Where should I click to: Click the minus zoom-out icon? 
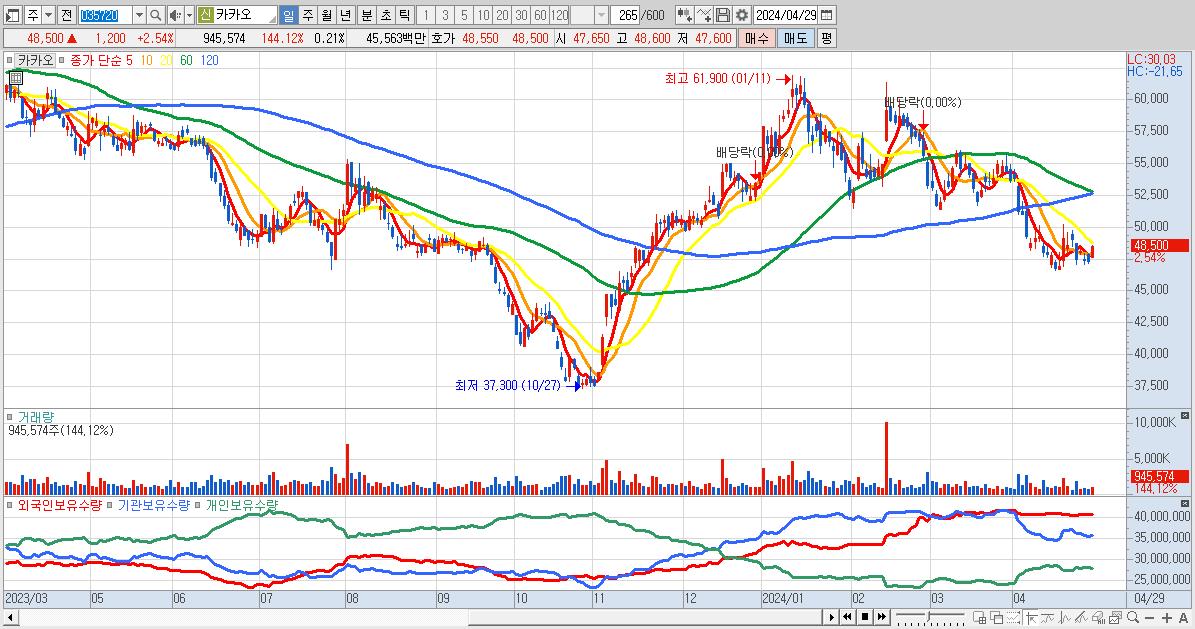1149,617
